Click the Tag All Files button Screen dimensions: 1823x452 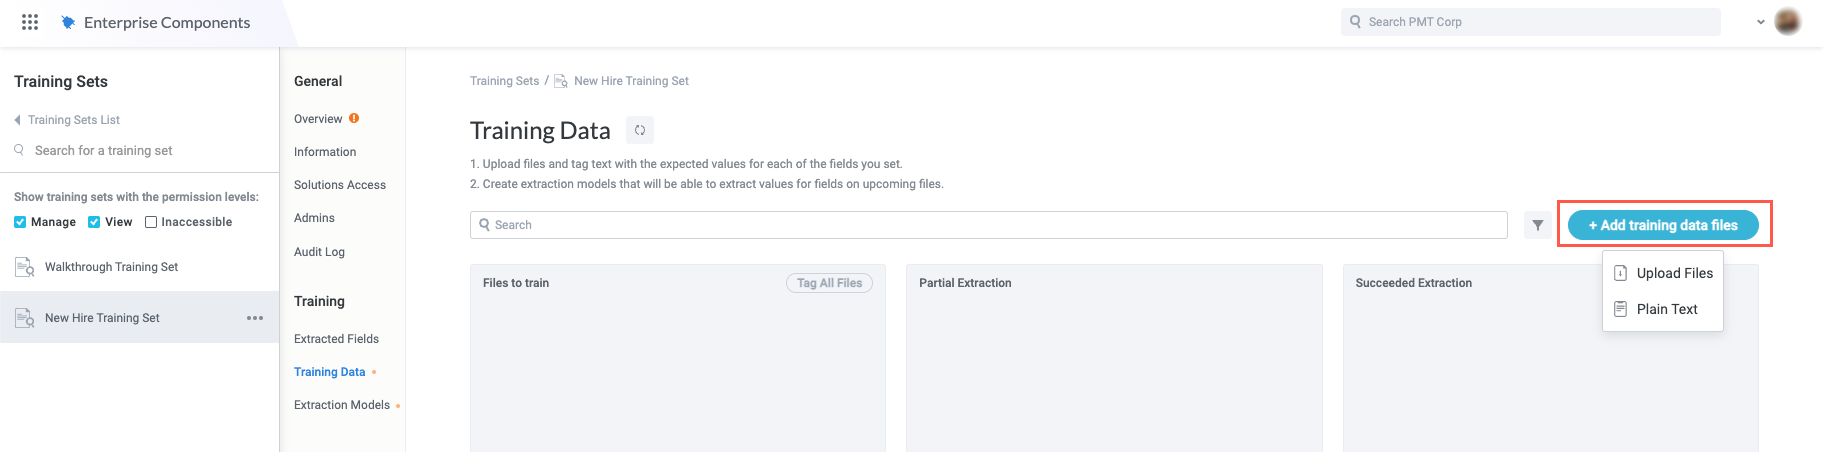[829, 283]
